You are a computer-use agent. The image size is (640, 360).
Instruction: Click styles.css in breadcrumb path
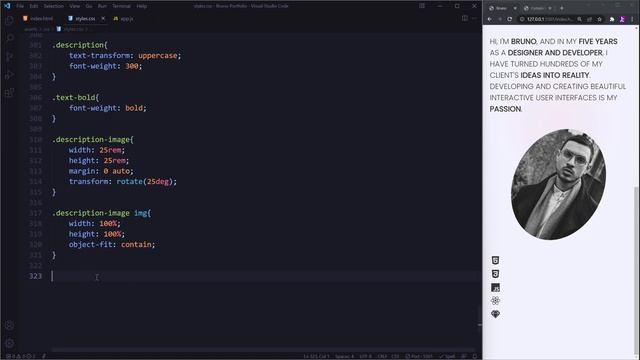(x=72, y=29)
